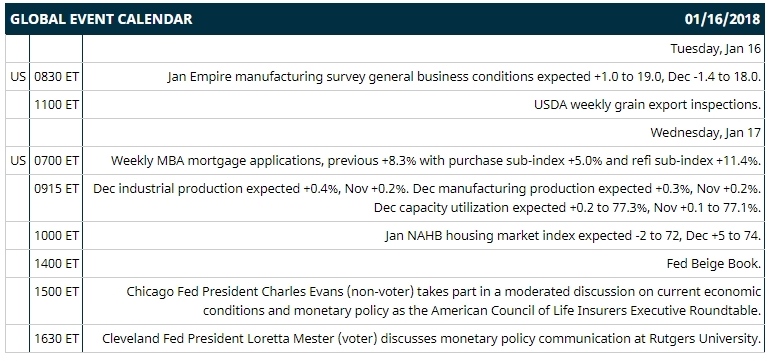The width and height of the screenshot is (770, 361).
Task: Click the 0915 ET time cell
Action: click(x=56, y=198)
